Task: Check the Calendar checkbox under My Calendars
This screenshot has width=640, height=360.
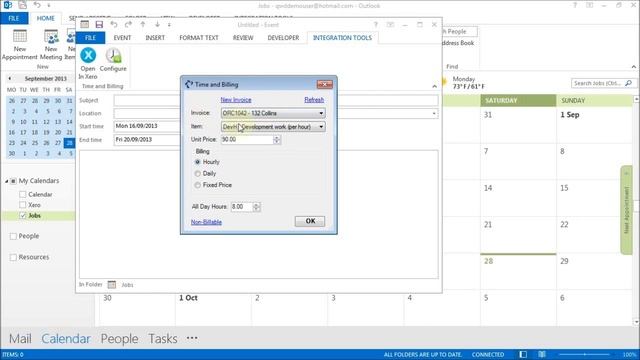Action: point(23,194)
